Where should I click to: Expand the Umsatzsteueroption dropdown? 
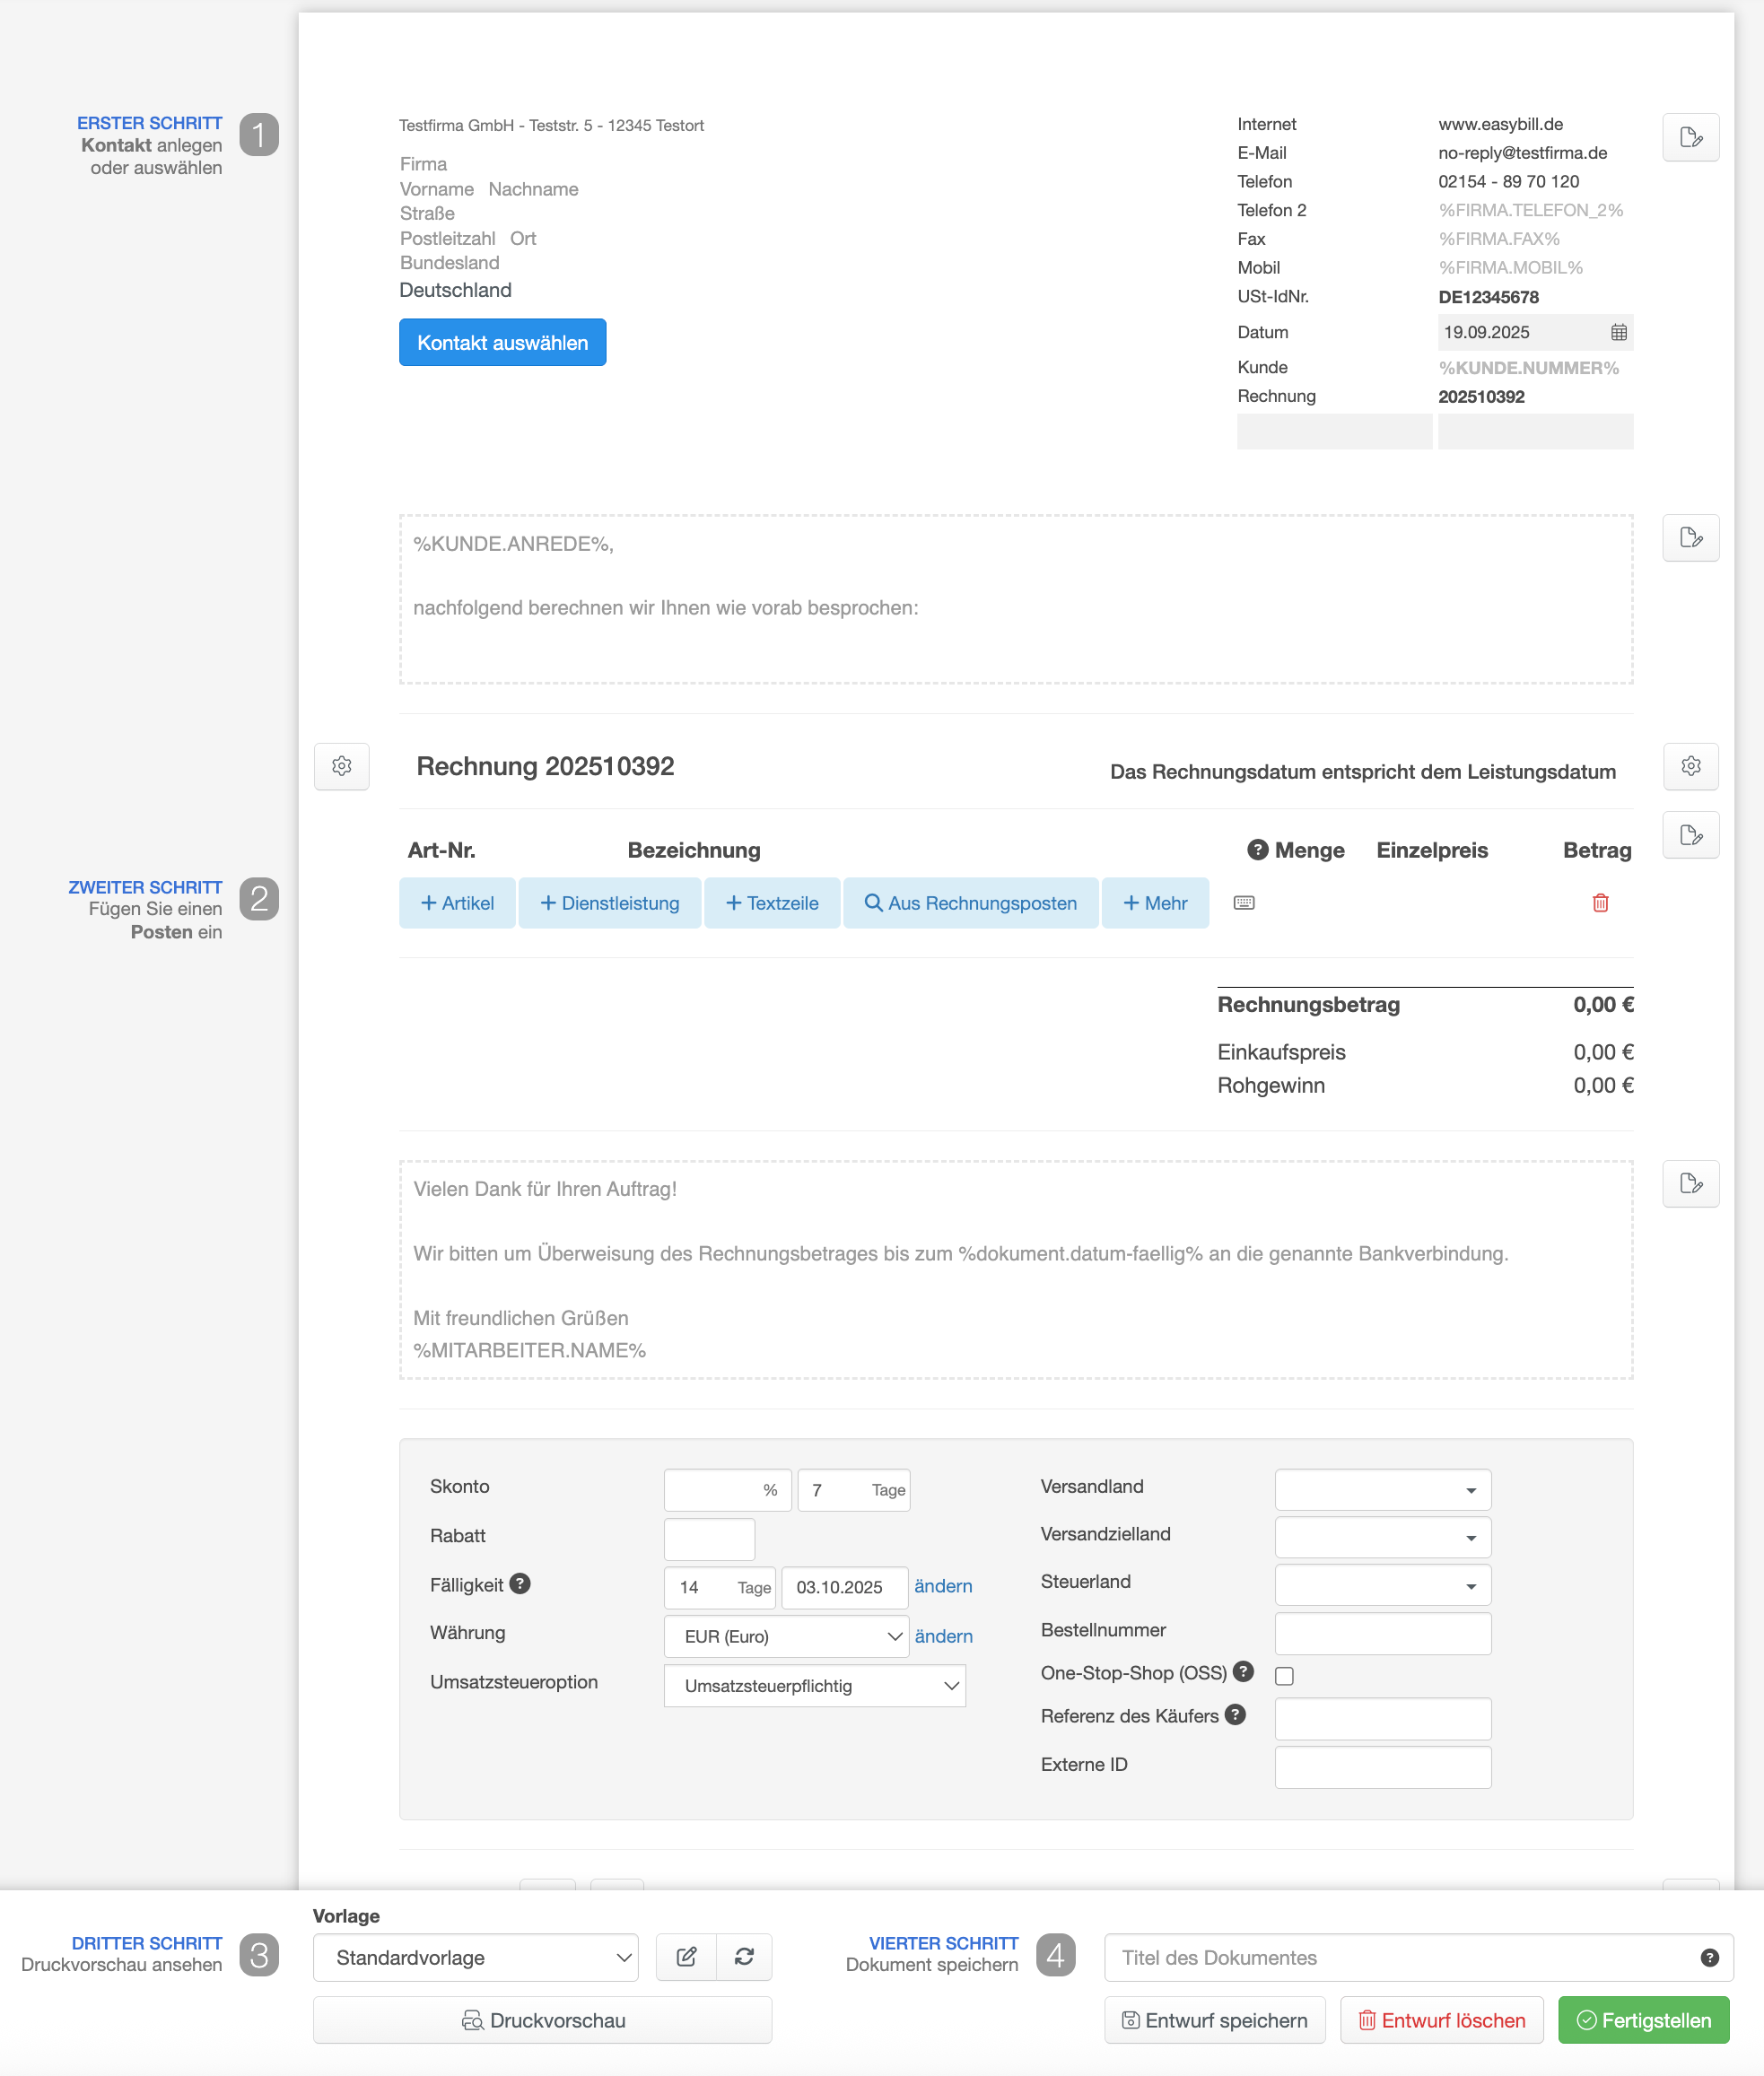pyautogui.click(x=814, y=1686)
